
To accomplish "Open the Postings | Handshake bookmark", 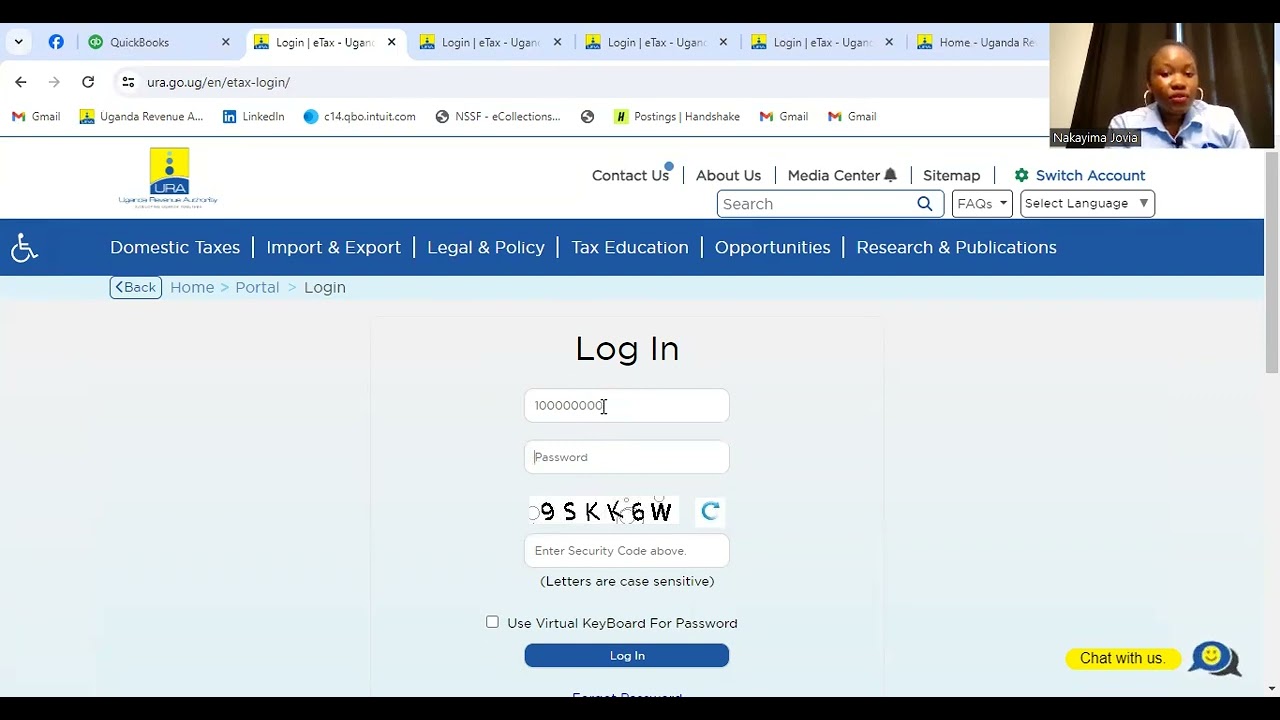I will click(677, 117).
